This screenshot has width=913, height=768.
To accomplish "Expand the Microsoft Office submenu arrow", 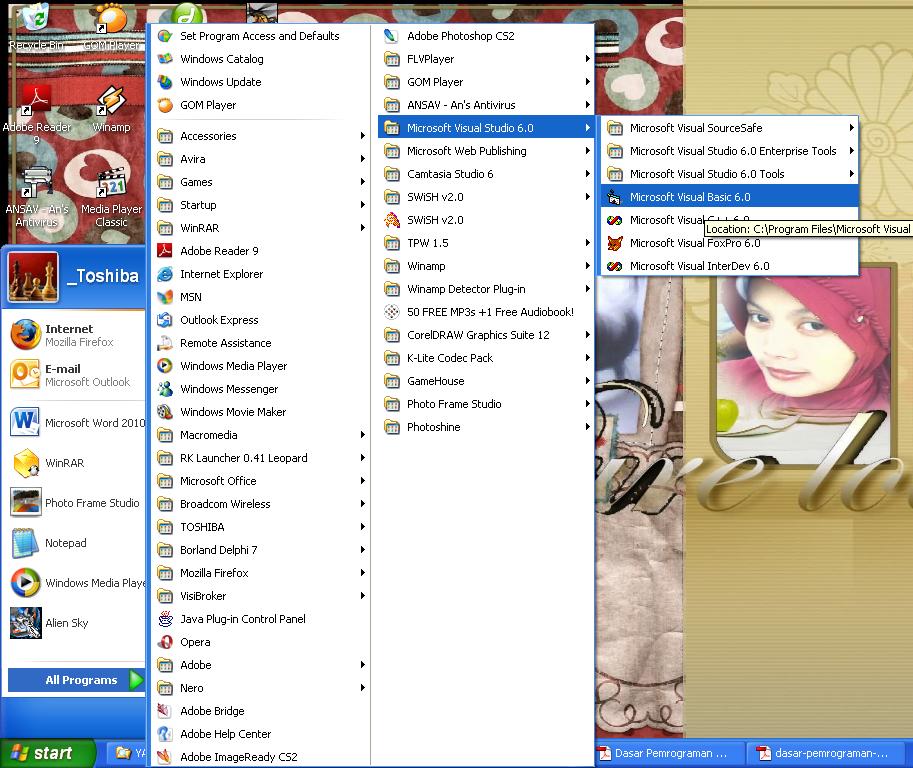I will [x=362, y=481].
